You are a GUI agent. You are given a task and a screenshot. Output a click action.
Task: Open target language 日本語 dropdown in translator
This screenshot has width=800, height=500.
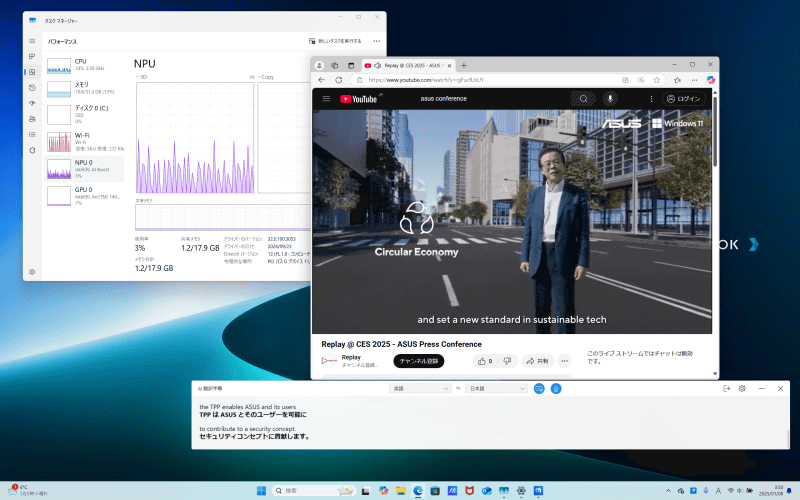496,389
